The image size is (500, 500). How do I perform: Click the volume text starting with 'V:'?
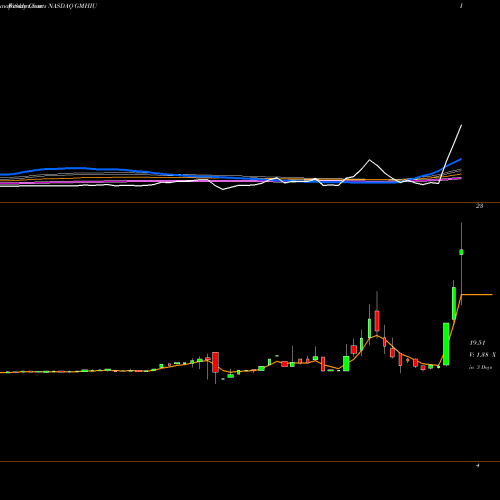tap(482, 355)
